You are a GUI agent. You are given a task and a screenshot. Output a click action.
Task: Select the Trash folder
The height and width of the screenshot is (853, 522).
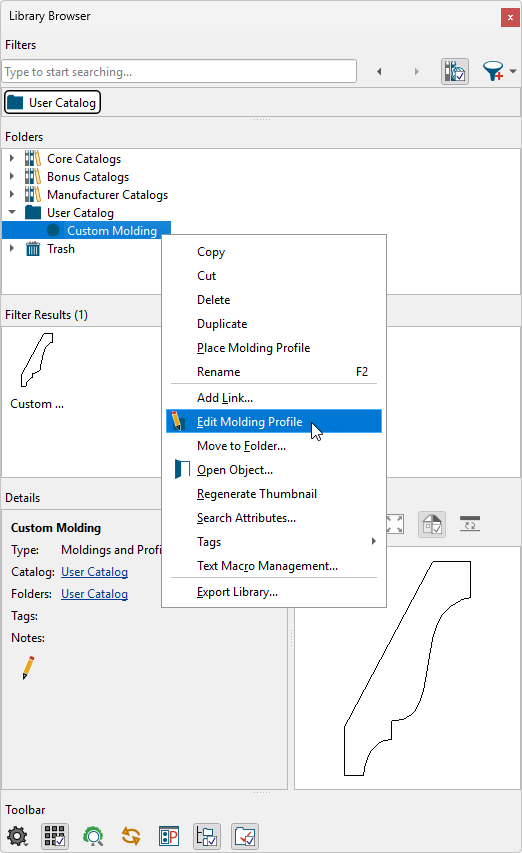coord(60,249)
